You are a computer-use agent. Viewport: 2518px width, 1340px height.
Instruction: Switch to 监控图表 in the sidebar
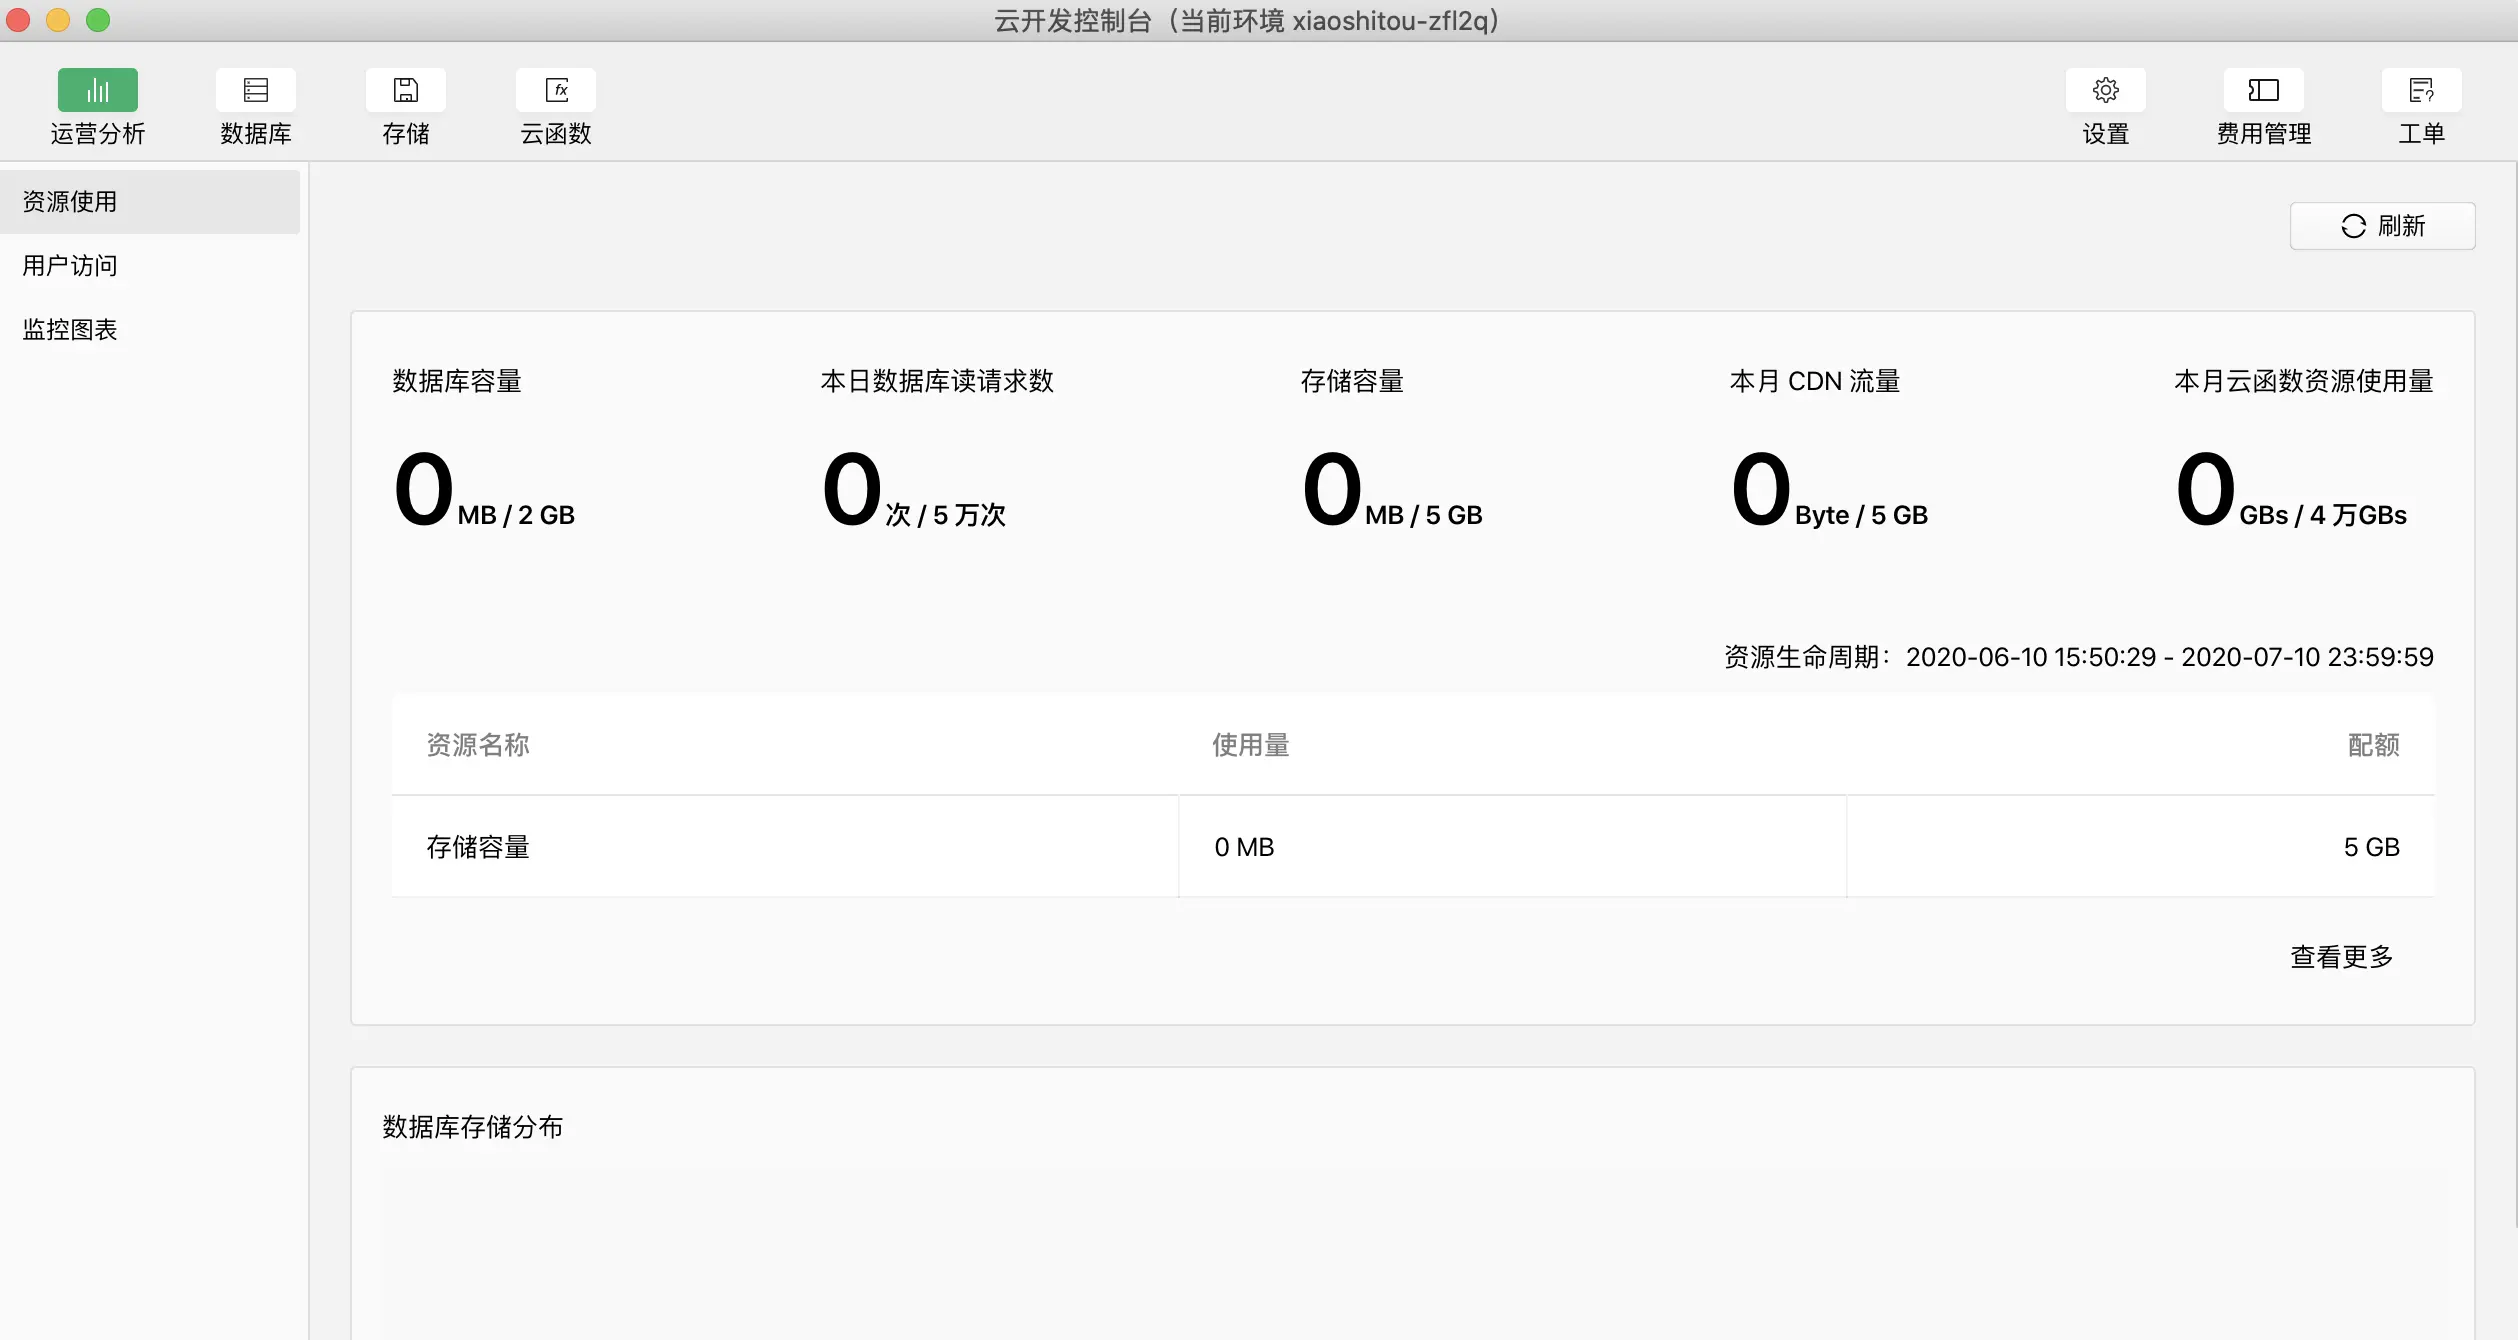click(x=70, y=330)
